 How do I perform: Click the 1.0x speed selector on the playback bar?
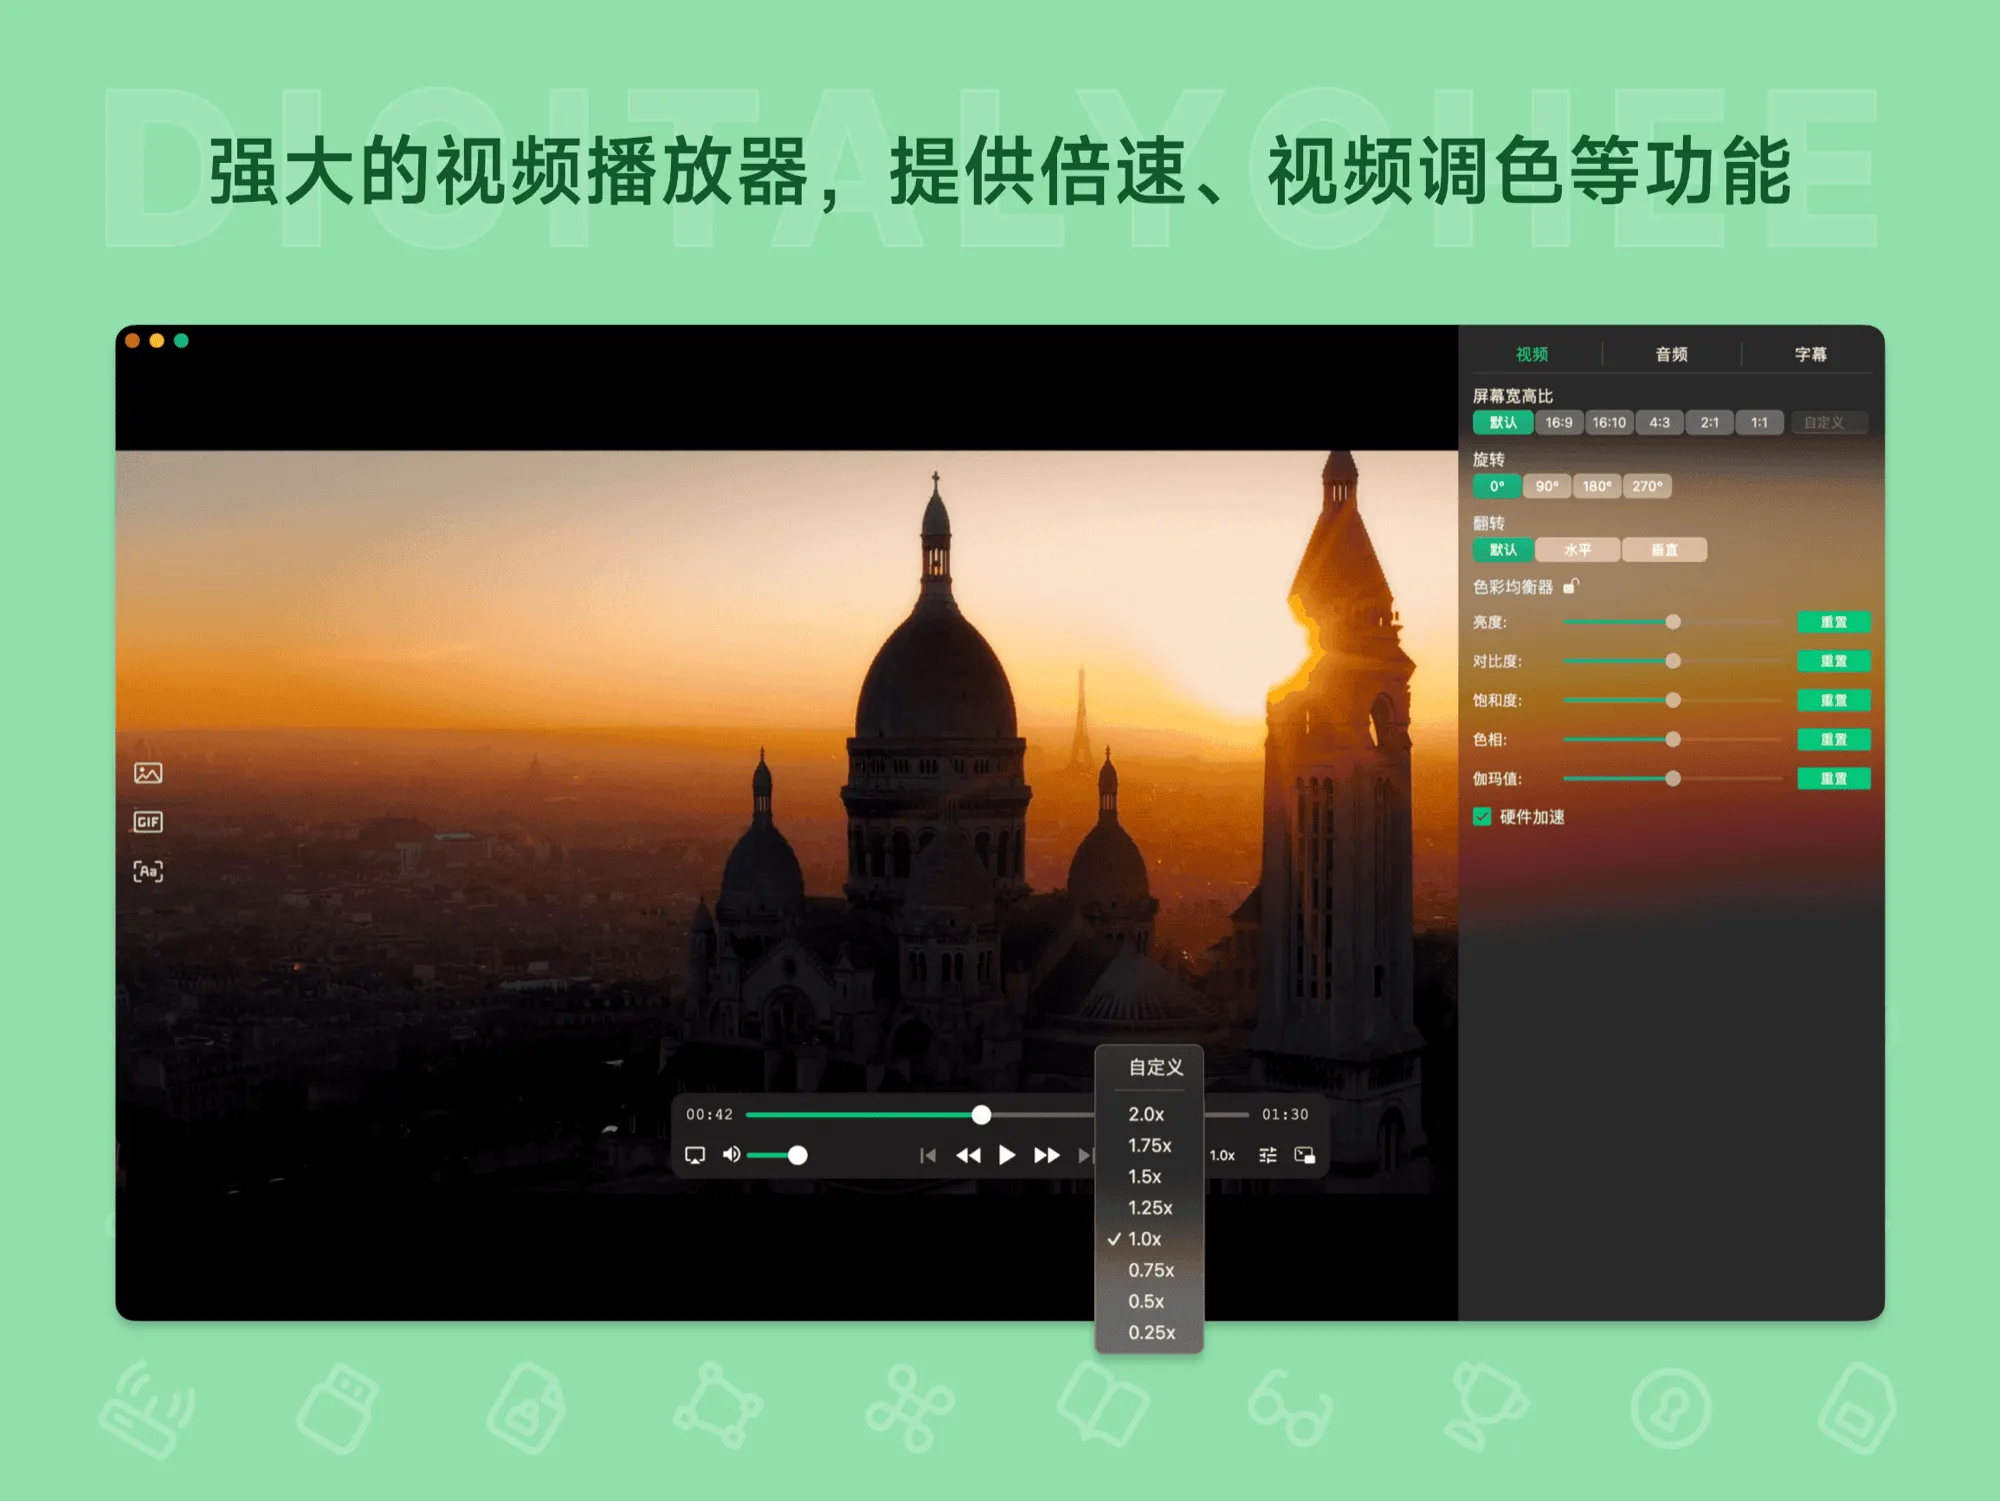pos(1222,1154)
